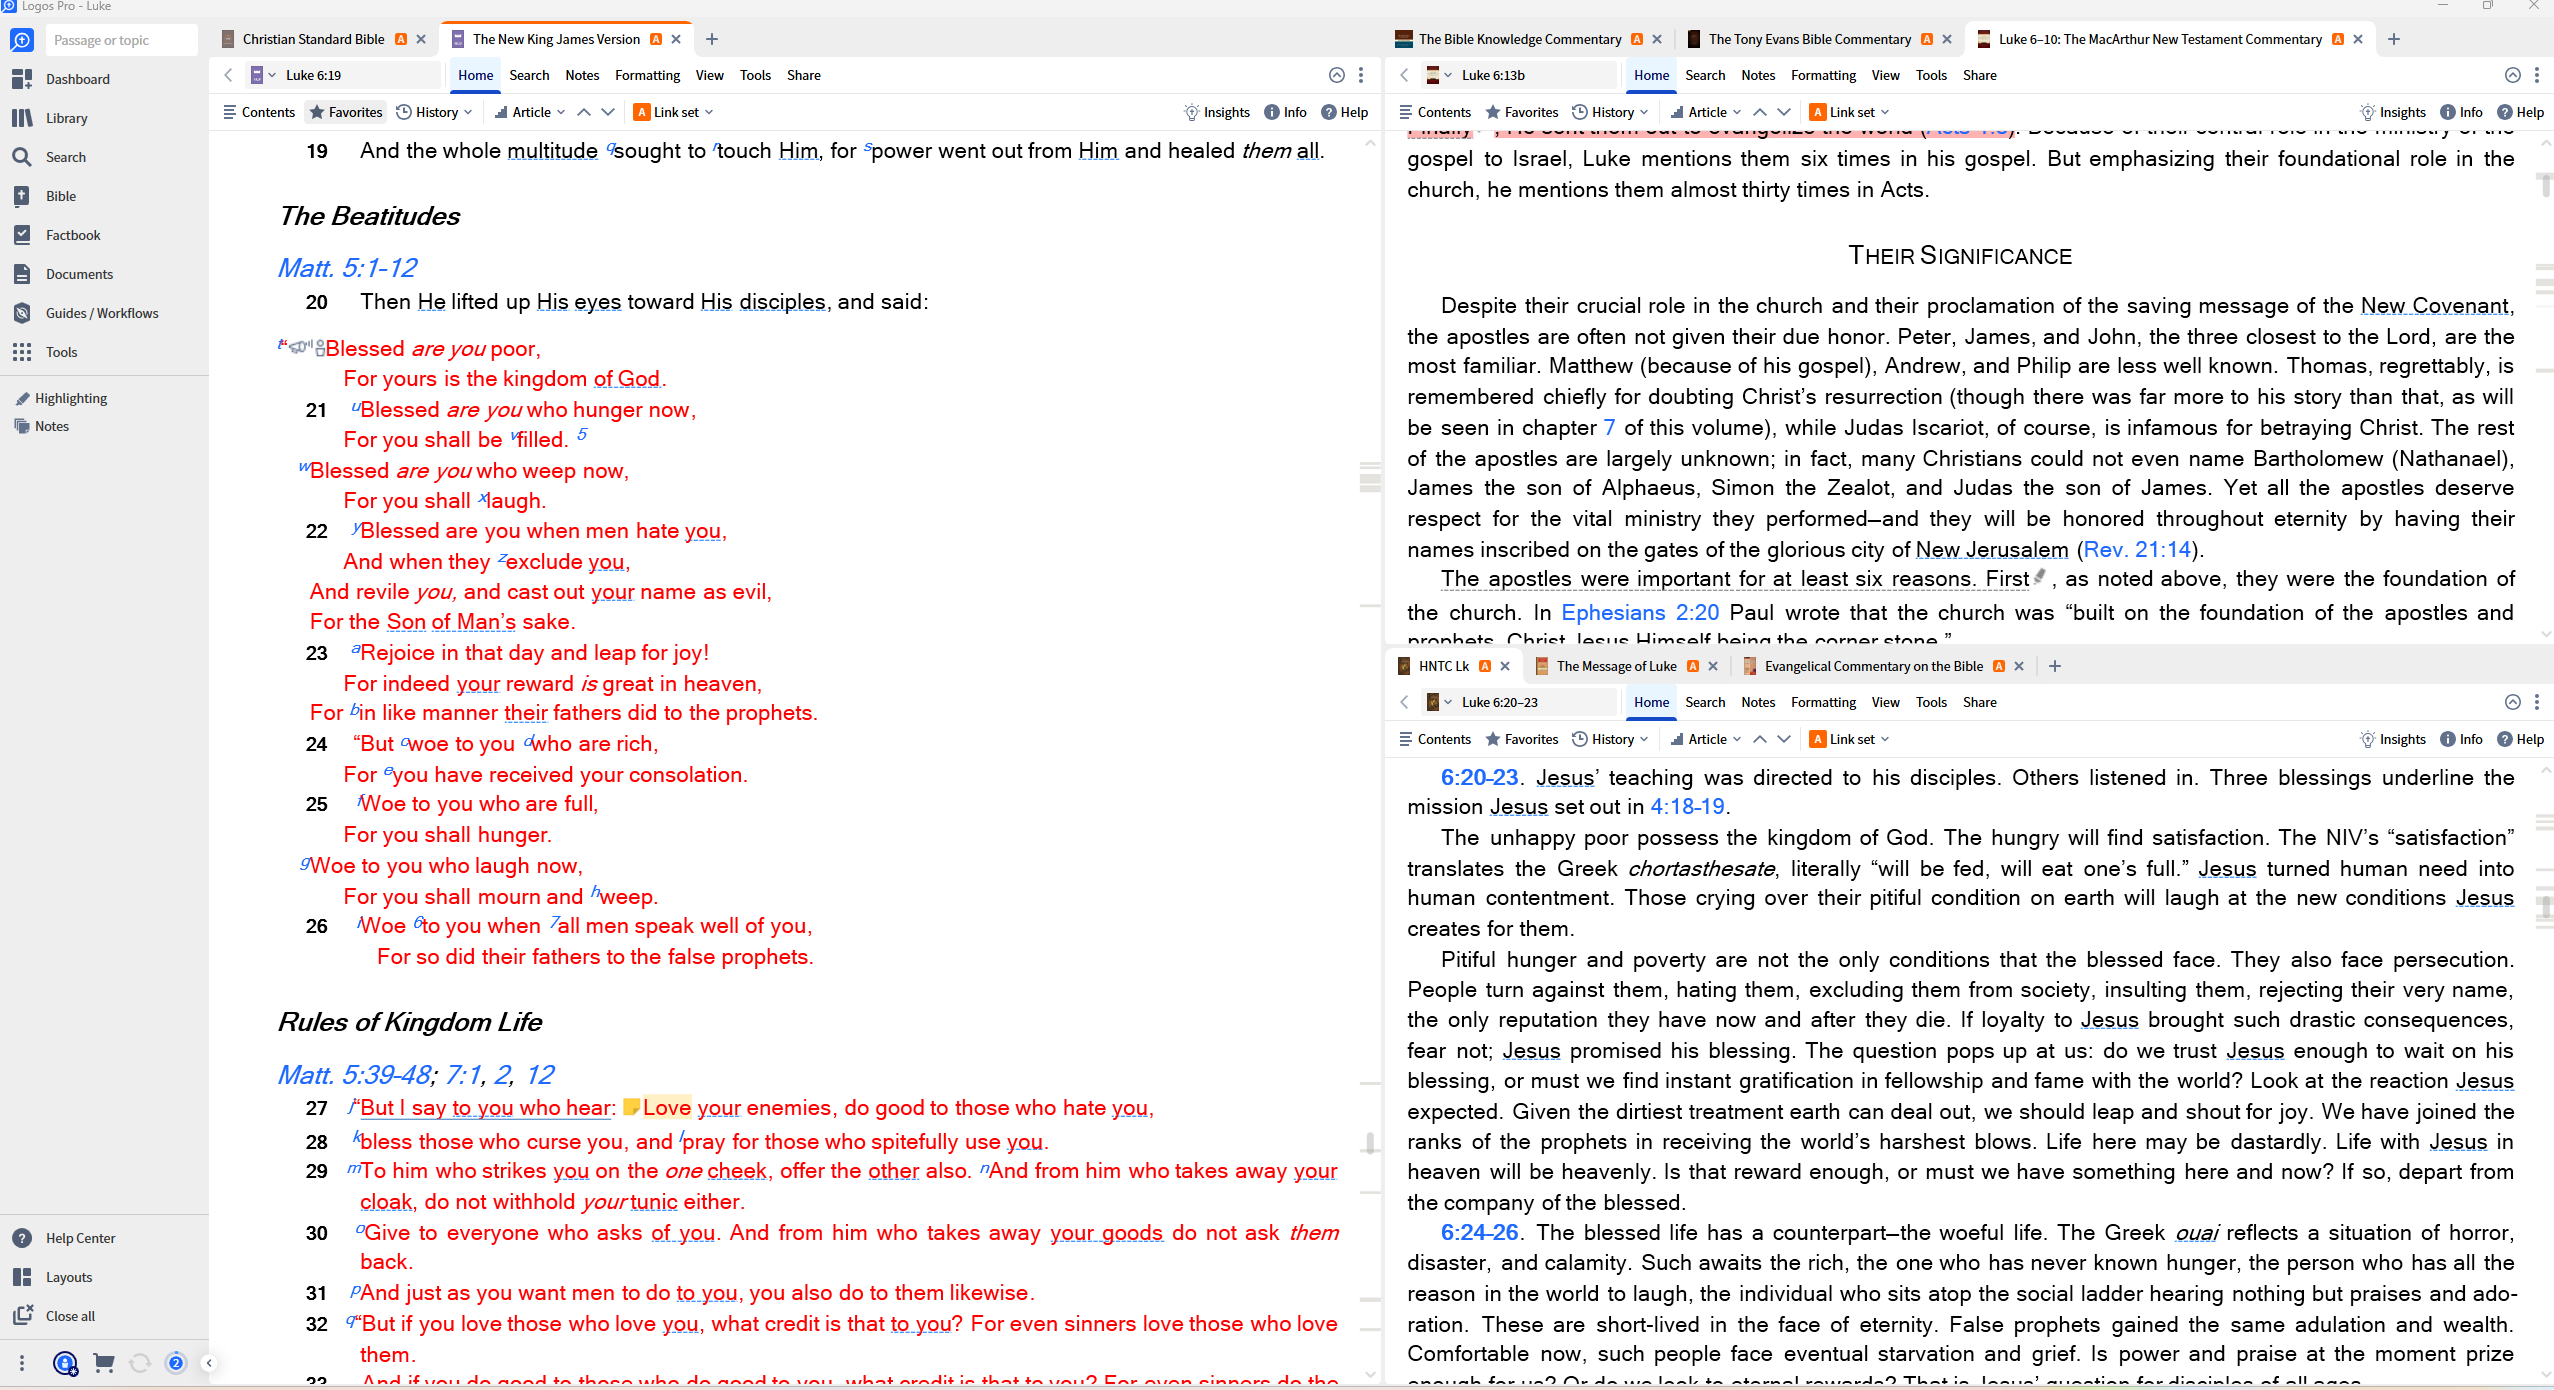This screenshot has height=1390, width=2554.
Task: Open panel menu dots in NKJV panel
Action: point(1361,75)
